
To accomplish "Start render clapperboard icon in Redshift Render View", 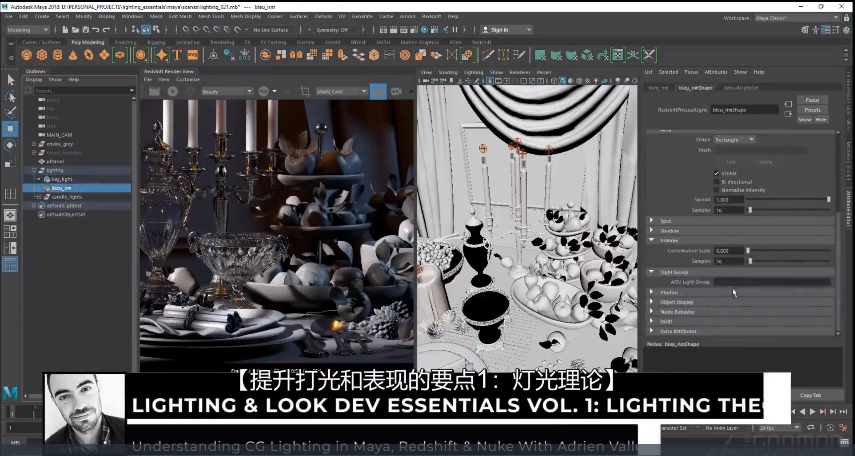I will click(154, 92).
